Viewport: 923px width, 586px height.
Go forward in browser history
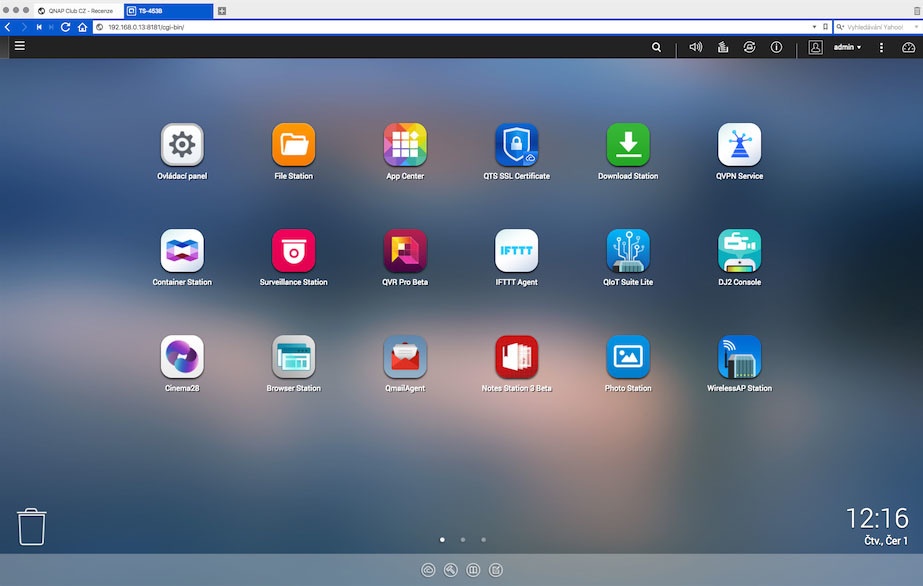(24, 27)
